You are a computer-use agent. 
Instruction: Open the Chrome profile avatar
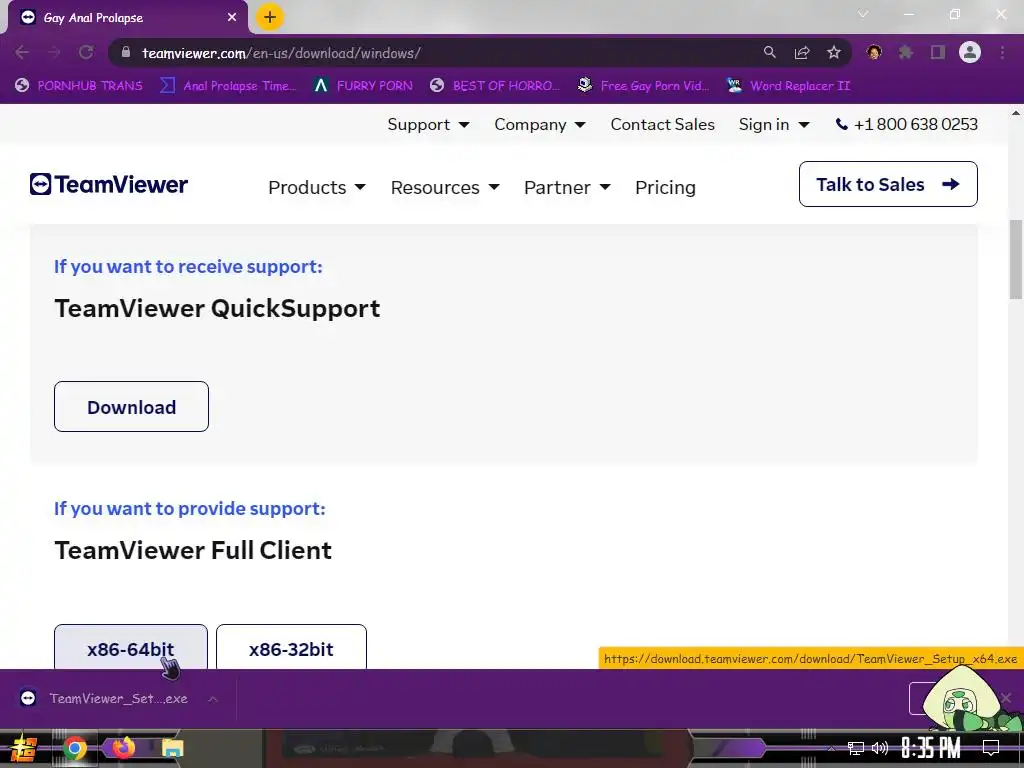970,52
